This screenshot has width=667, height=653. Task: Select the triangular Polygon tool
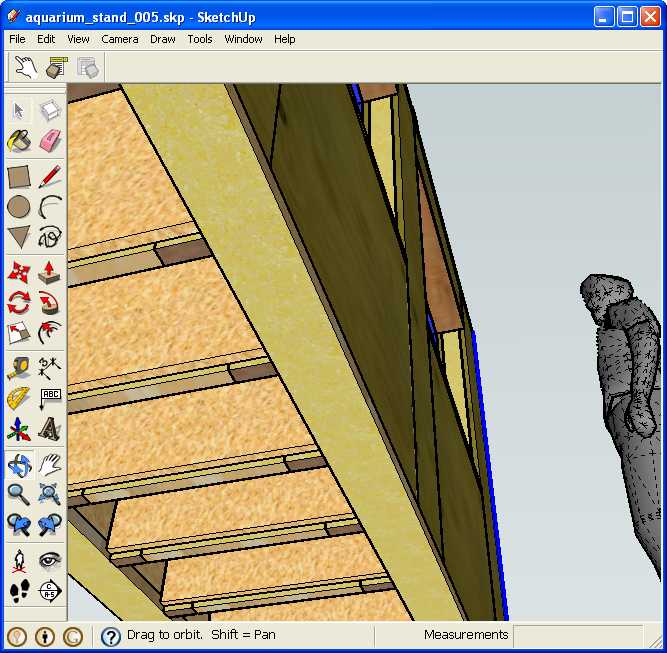[x=19, y=237]
